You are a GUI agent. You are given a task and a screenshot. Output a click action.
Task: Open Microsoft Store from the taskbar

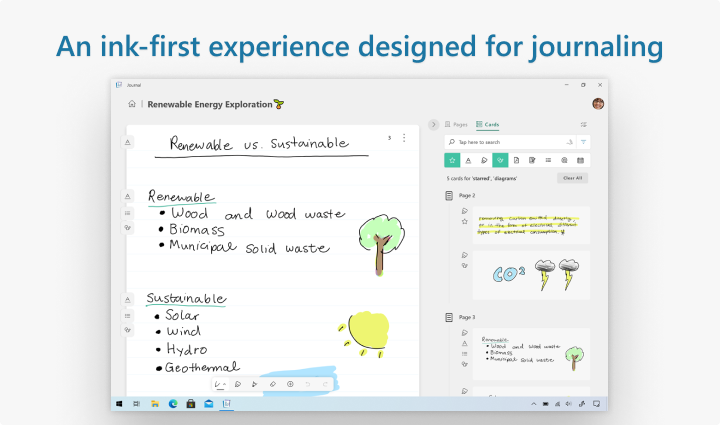pyautogui.click(x=191, y=404)
